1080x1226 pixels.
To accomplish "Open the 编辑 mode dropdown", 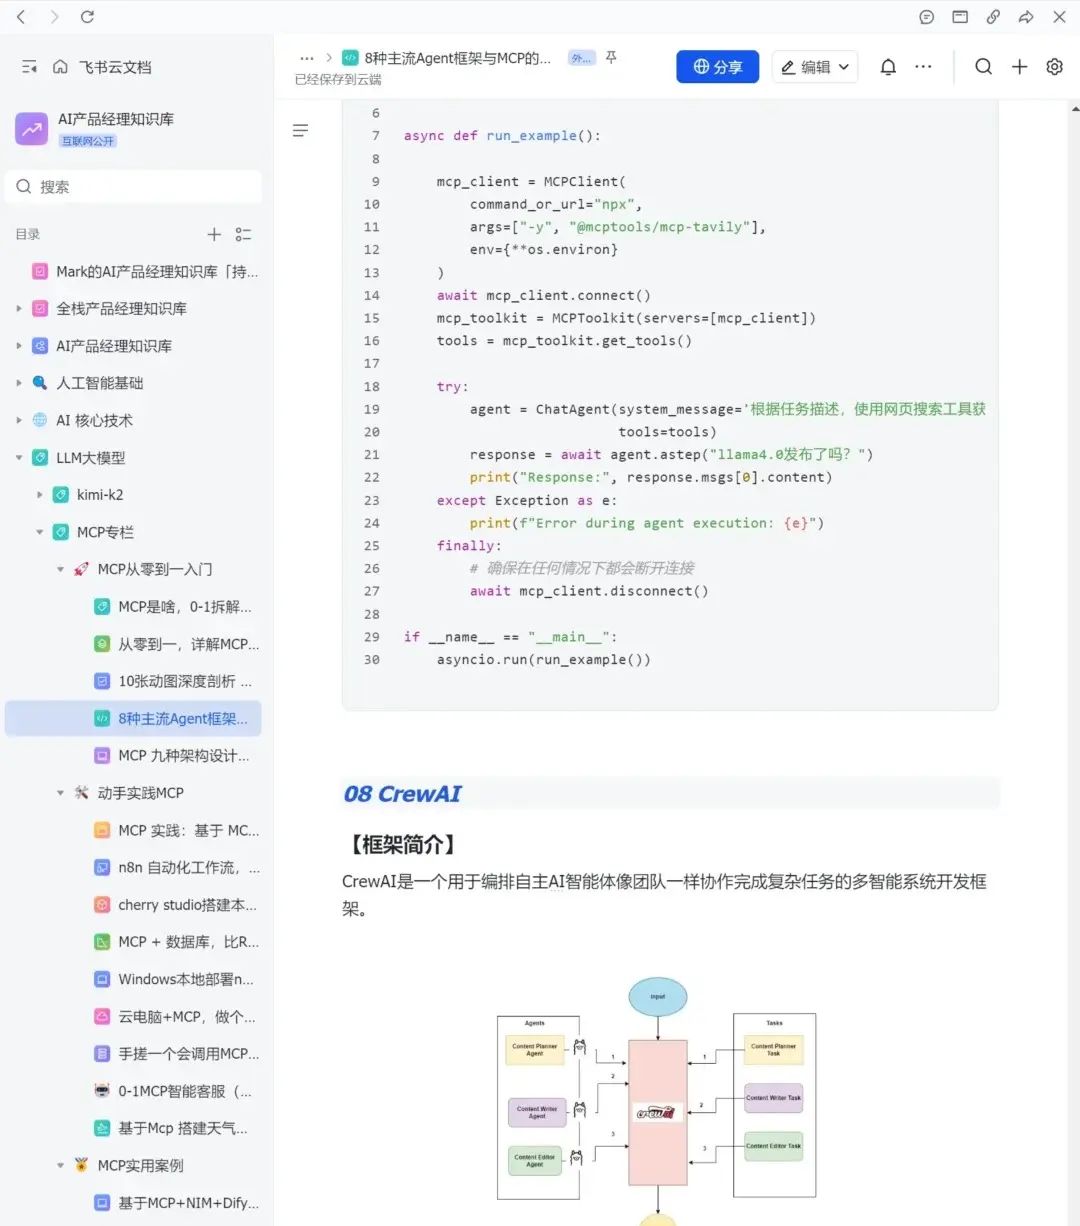I will pos(815,67).
